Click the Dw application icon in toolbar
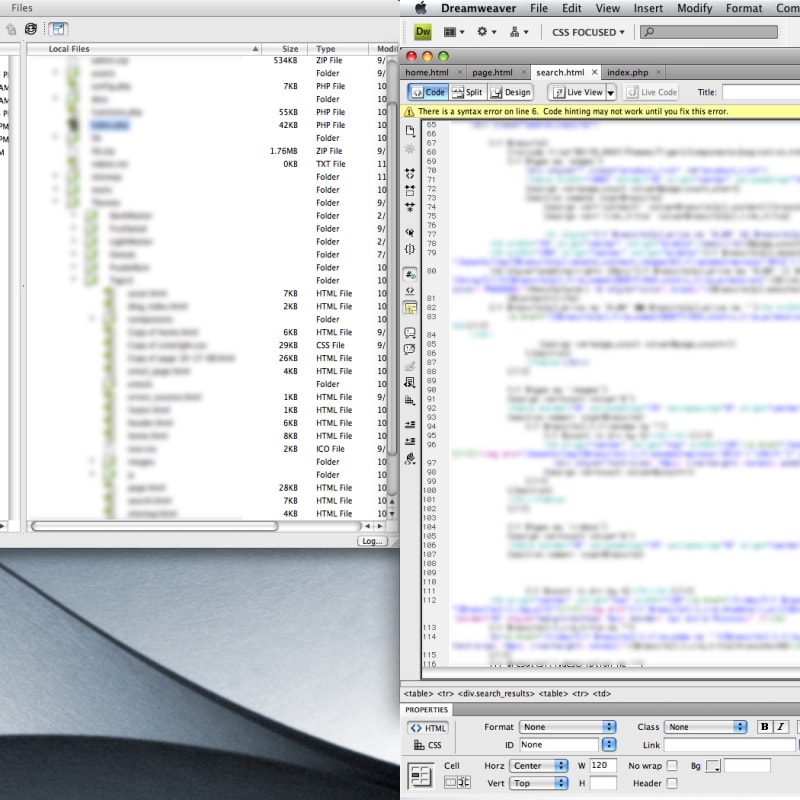 tap(421, 31)
